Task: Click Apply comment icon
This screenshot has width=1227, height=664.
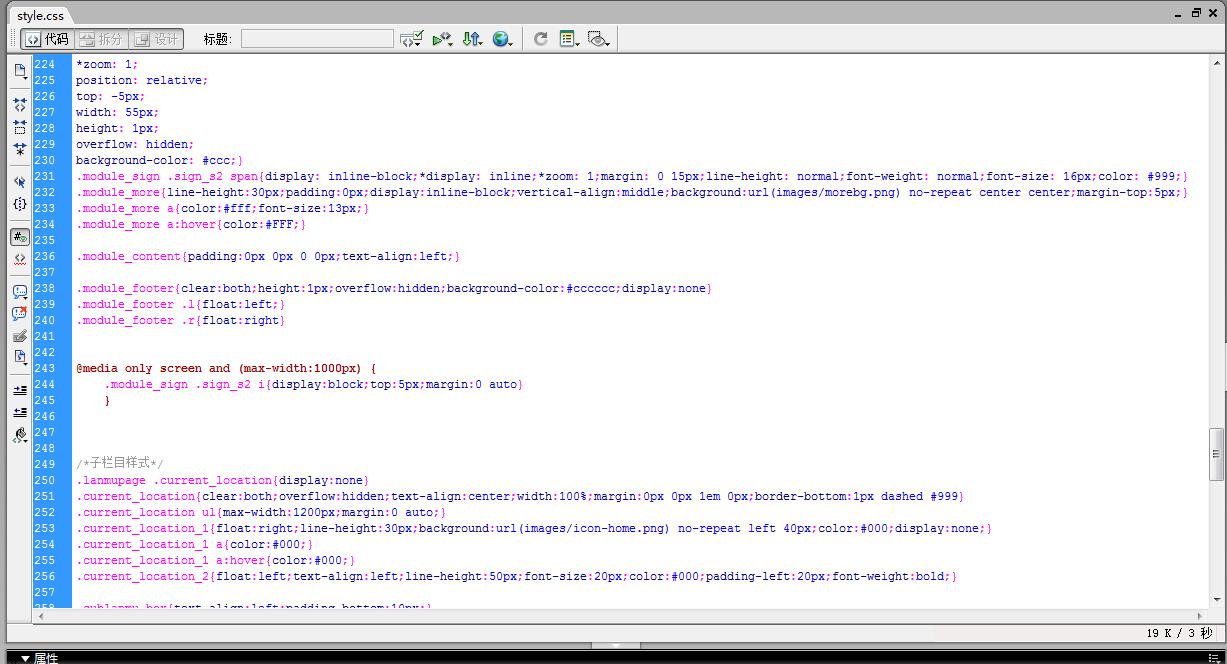Action: (x=20, y=292)
